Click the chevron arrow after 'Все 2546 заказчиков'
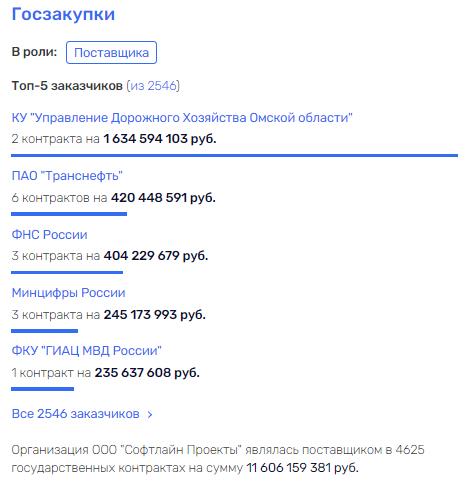 pyautogui.click(x=150, y=414)
